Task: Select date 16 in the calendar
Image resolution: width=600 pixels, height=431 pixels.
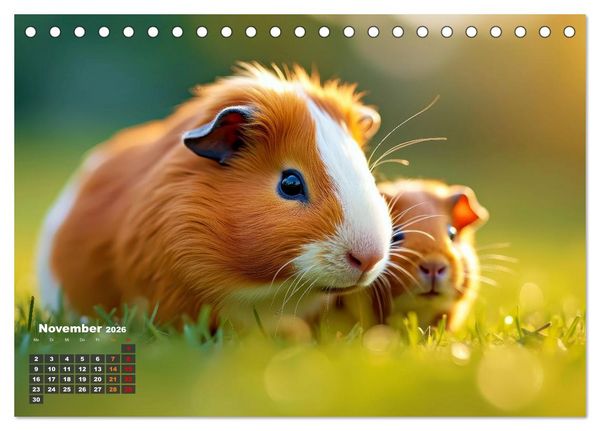Action: click(x=36, y=379)
